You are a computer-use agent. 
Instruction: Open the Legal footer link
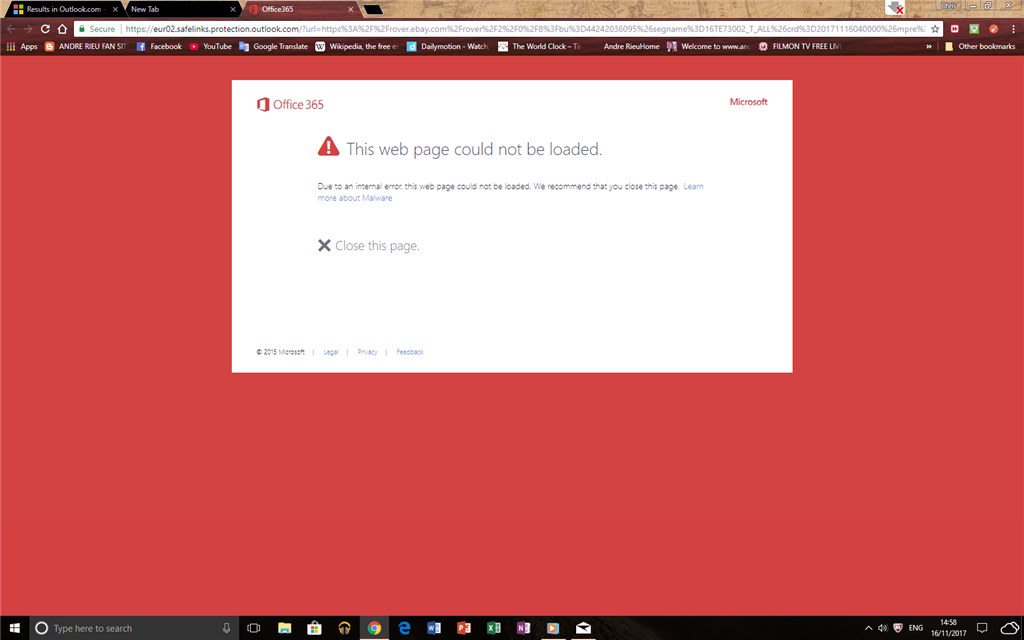pos(331,352)
